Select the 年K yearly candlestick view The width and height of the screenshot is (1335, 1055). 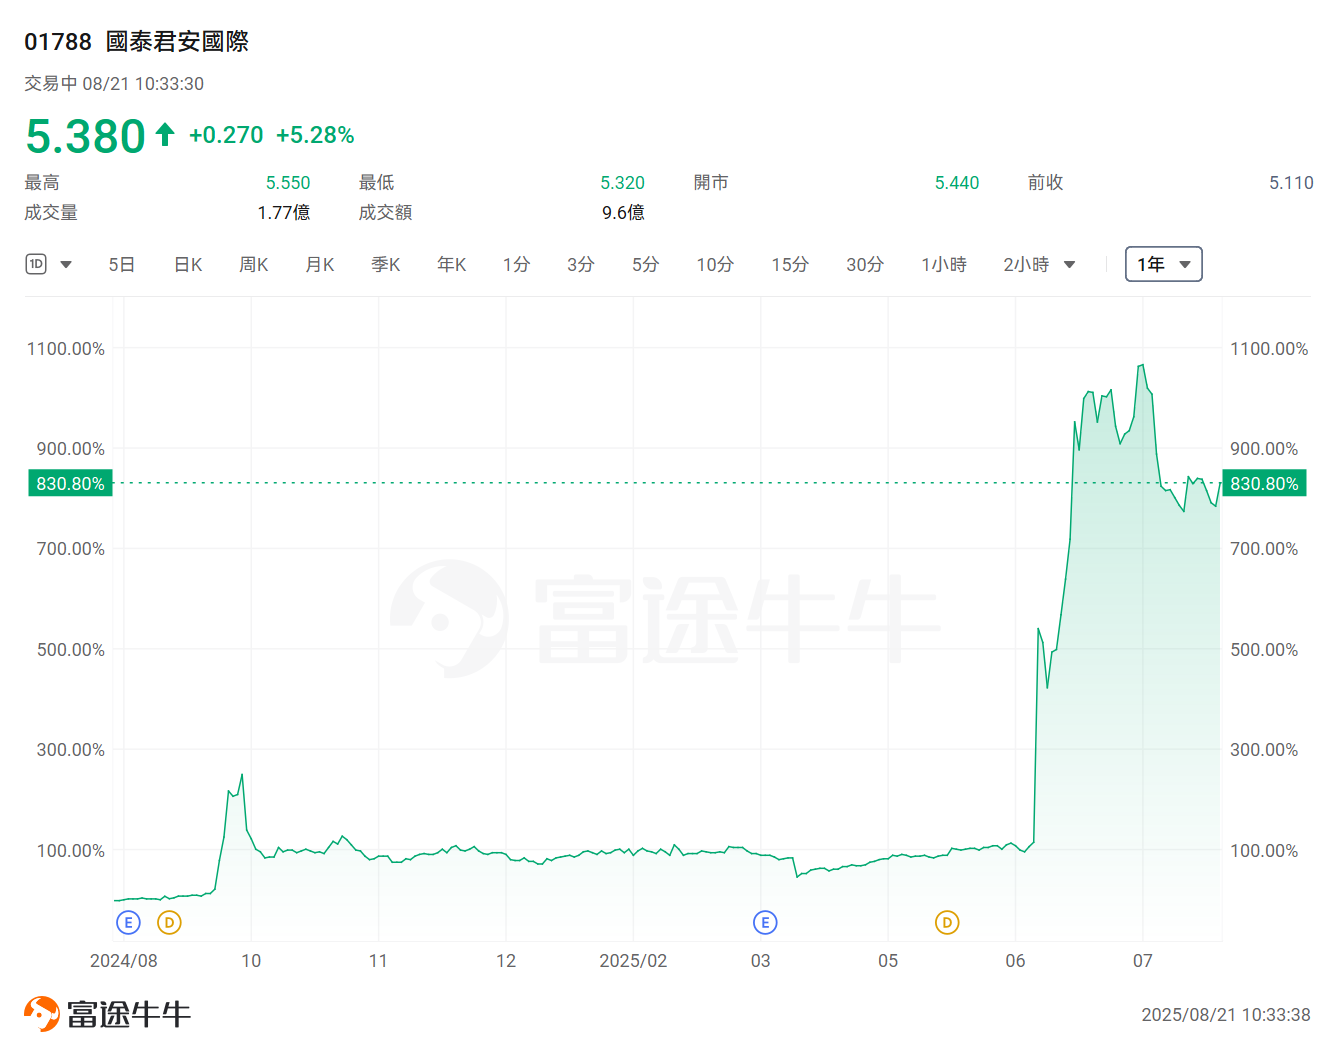451,264
